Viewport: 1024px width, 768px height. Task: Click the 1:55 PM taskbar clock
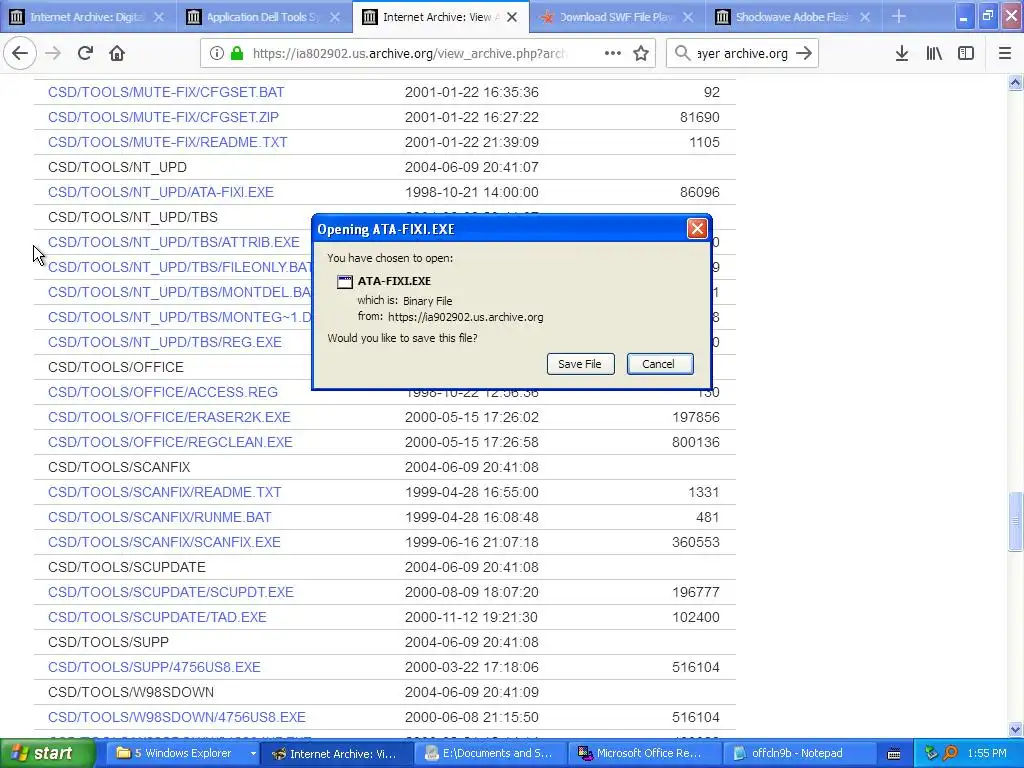[987, 753]
